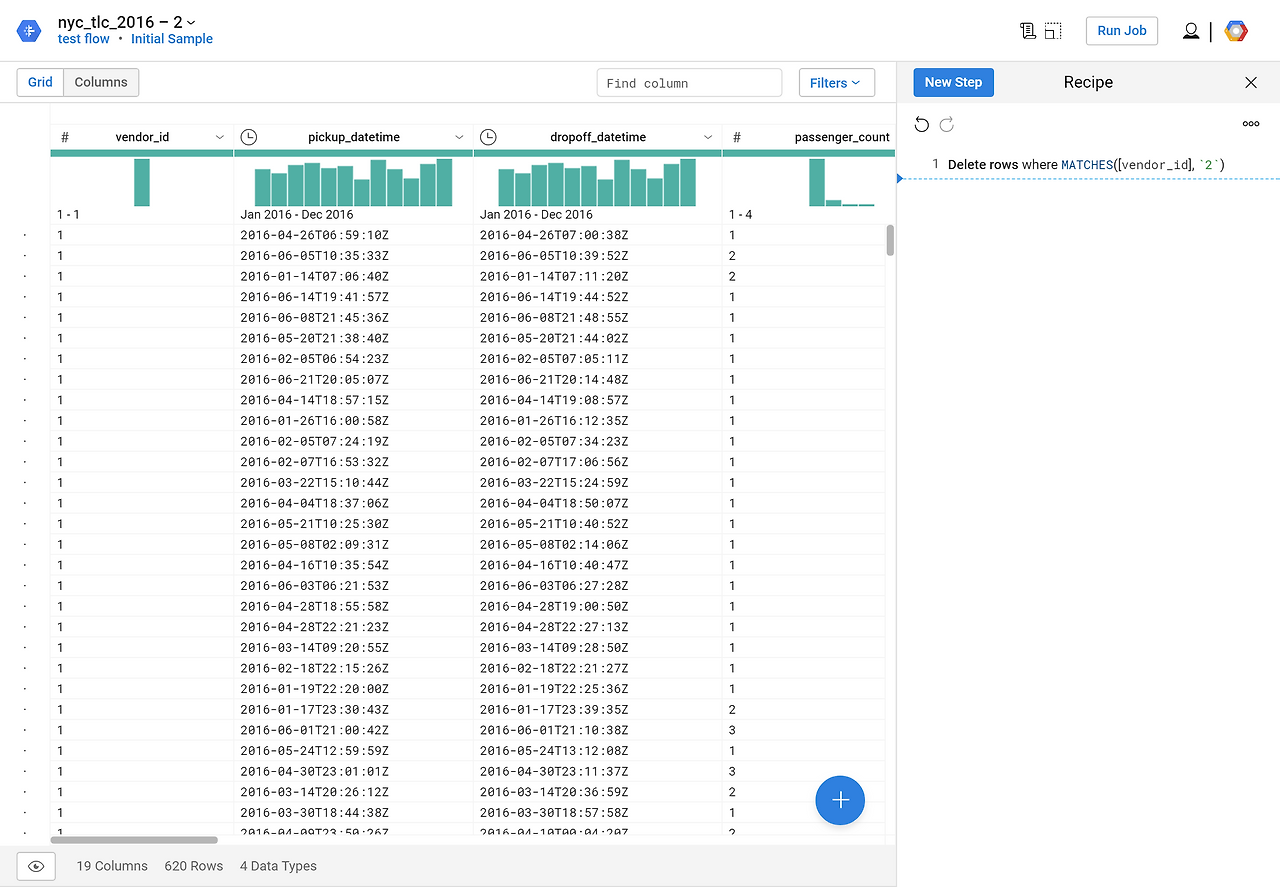The height and width of the screenshot is (887, 1280).
Task: Switch to Grid view tab
Action: (x=40, y=82)
